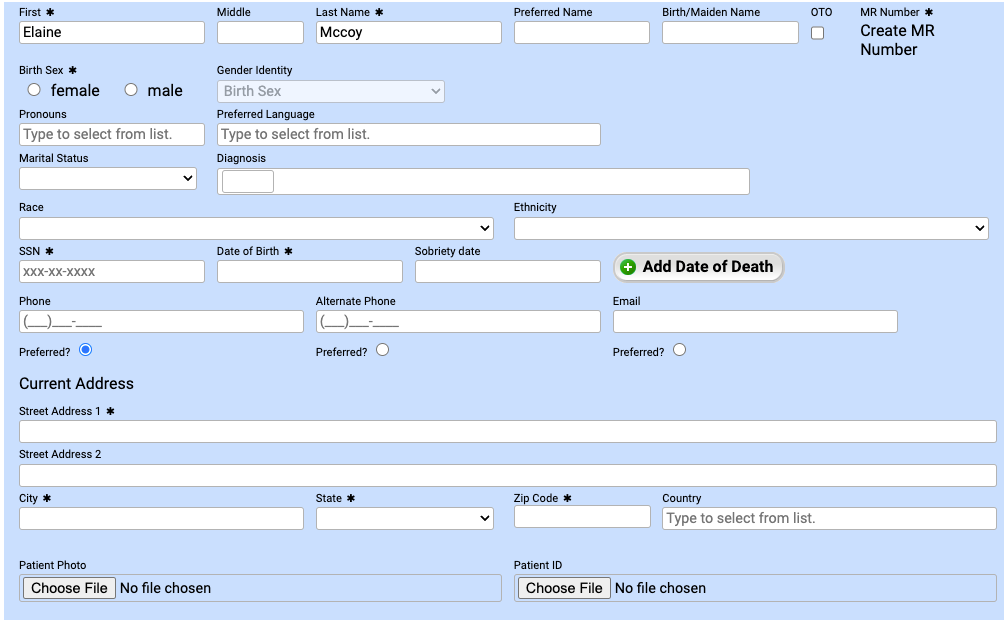Choose a file for Patient ID
The height and width of the screenshot is (623, 1007).
[x=562, y=588]
